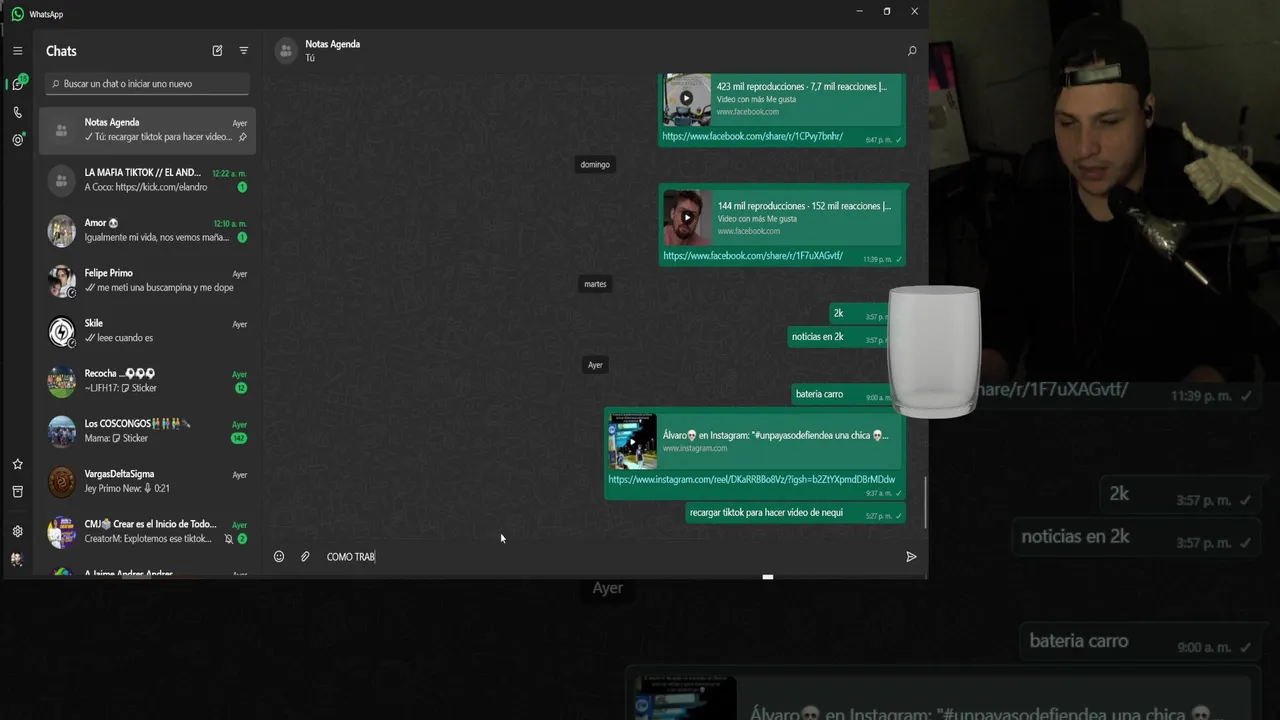This screenshot has width=1280, height=720.
Task: Open the profile avatar in sidebar
Action: pos(17,560)
